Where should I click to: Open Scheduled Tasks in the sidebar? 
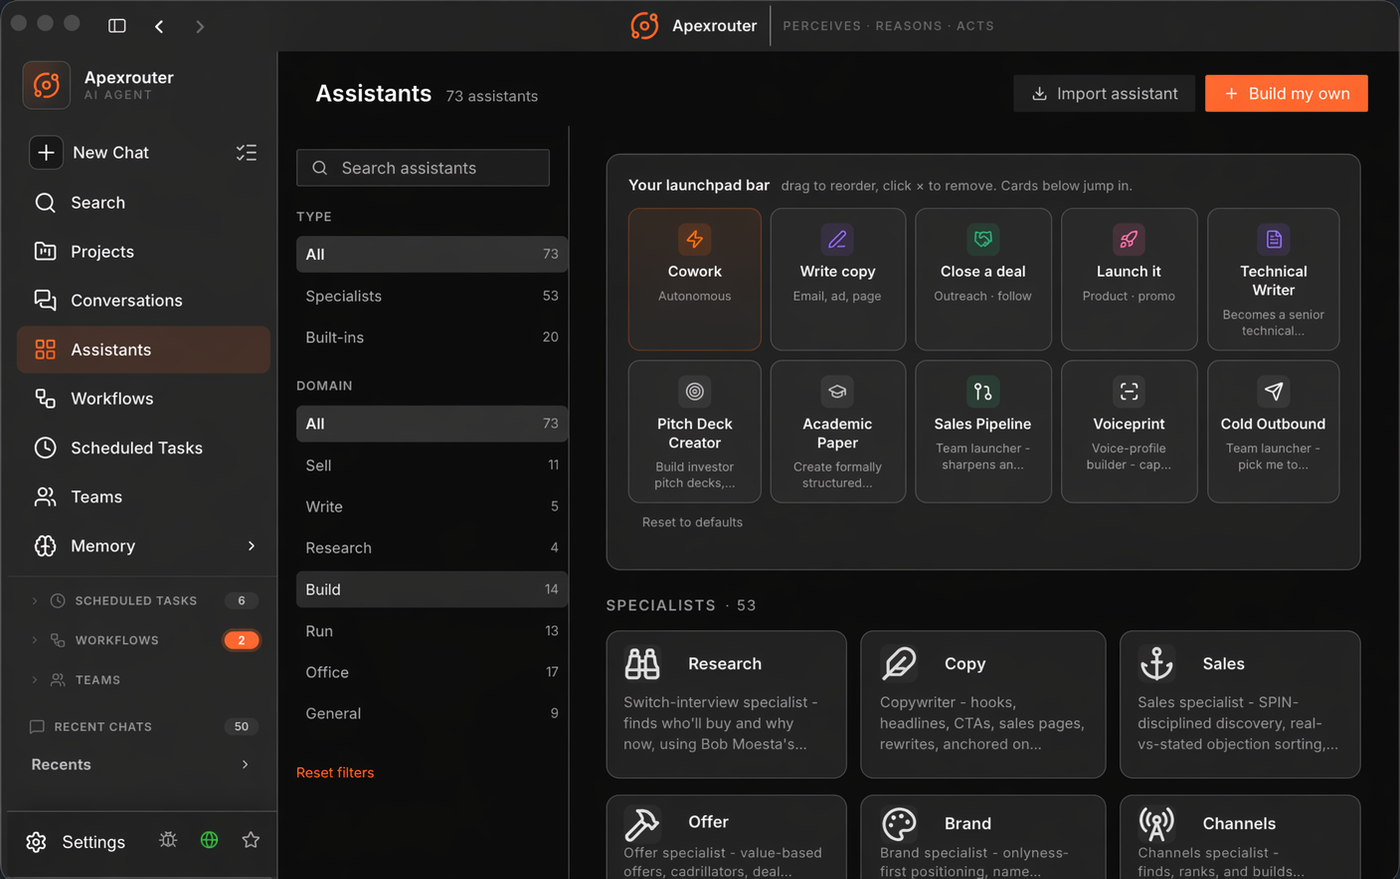tap(143, 447)
